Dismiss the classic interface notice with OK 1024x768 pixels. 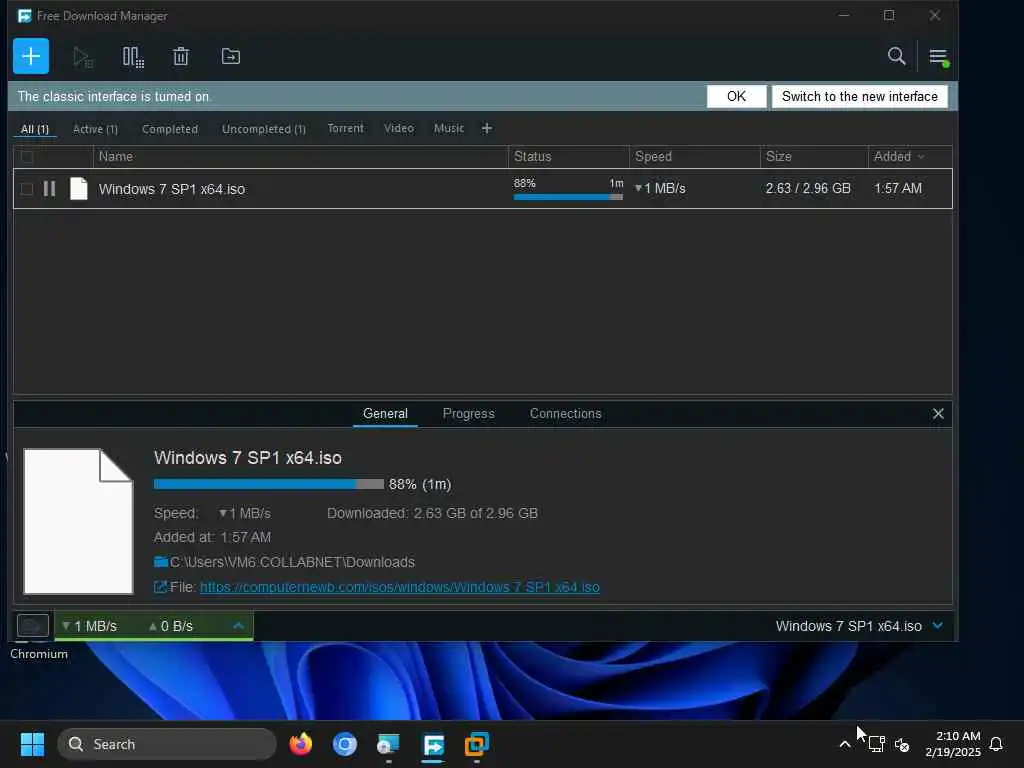736,97
